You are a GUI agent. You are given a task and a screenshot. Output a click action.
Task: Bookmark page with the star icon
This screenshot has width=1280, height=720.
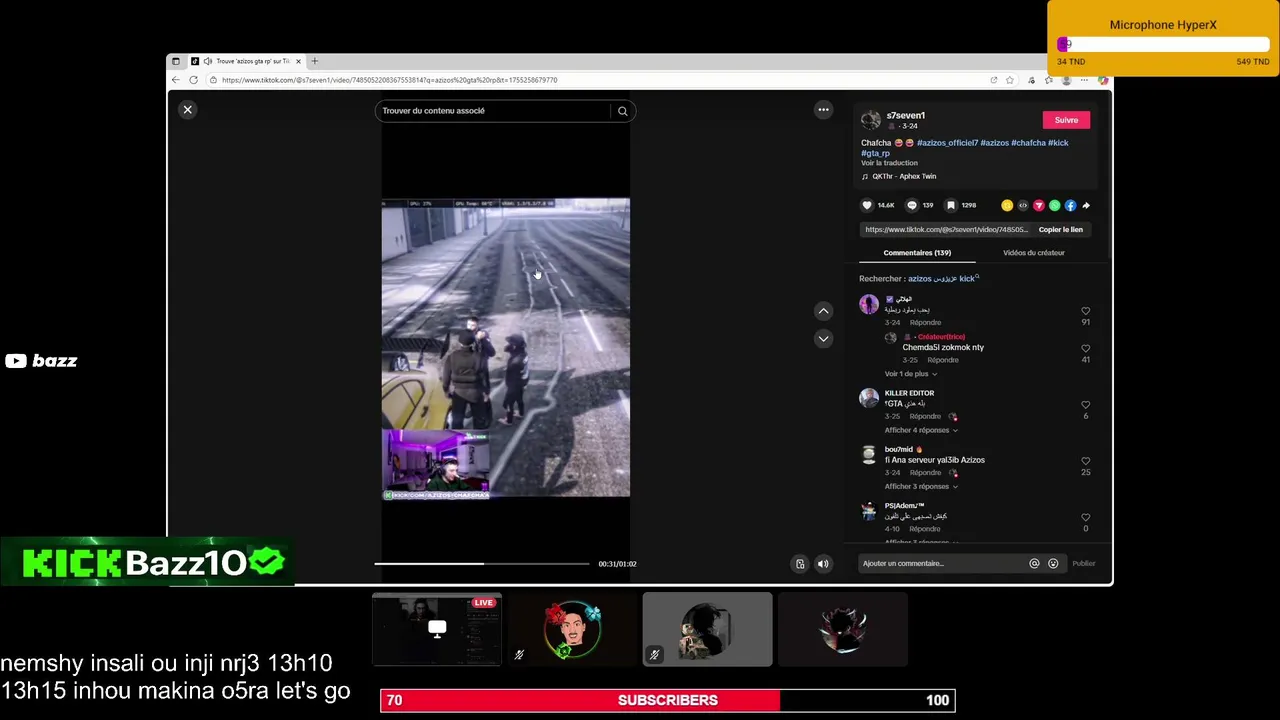tap(1010, 80)
